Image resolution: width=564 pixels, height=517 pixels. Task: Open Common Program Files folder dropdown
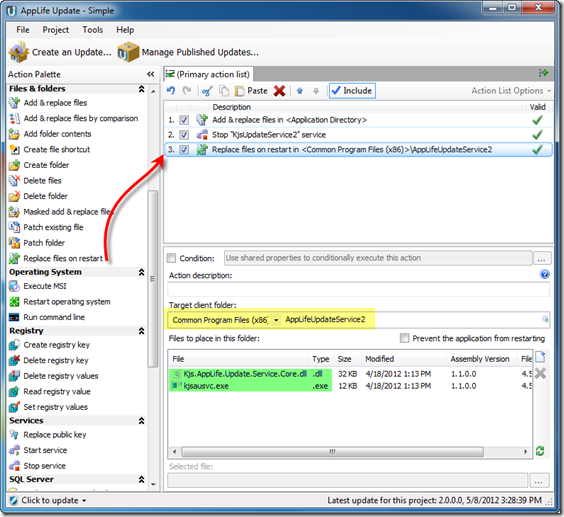point(276,320)
